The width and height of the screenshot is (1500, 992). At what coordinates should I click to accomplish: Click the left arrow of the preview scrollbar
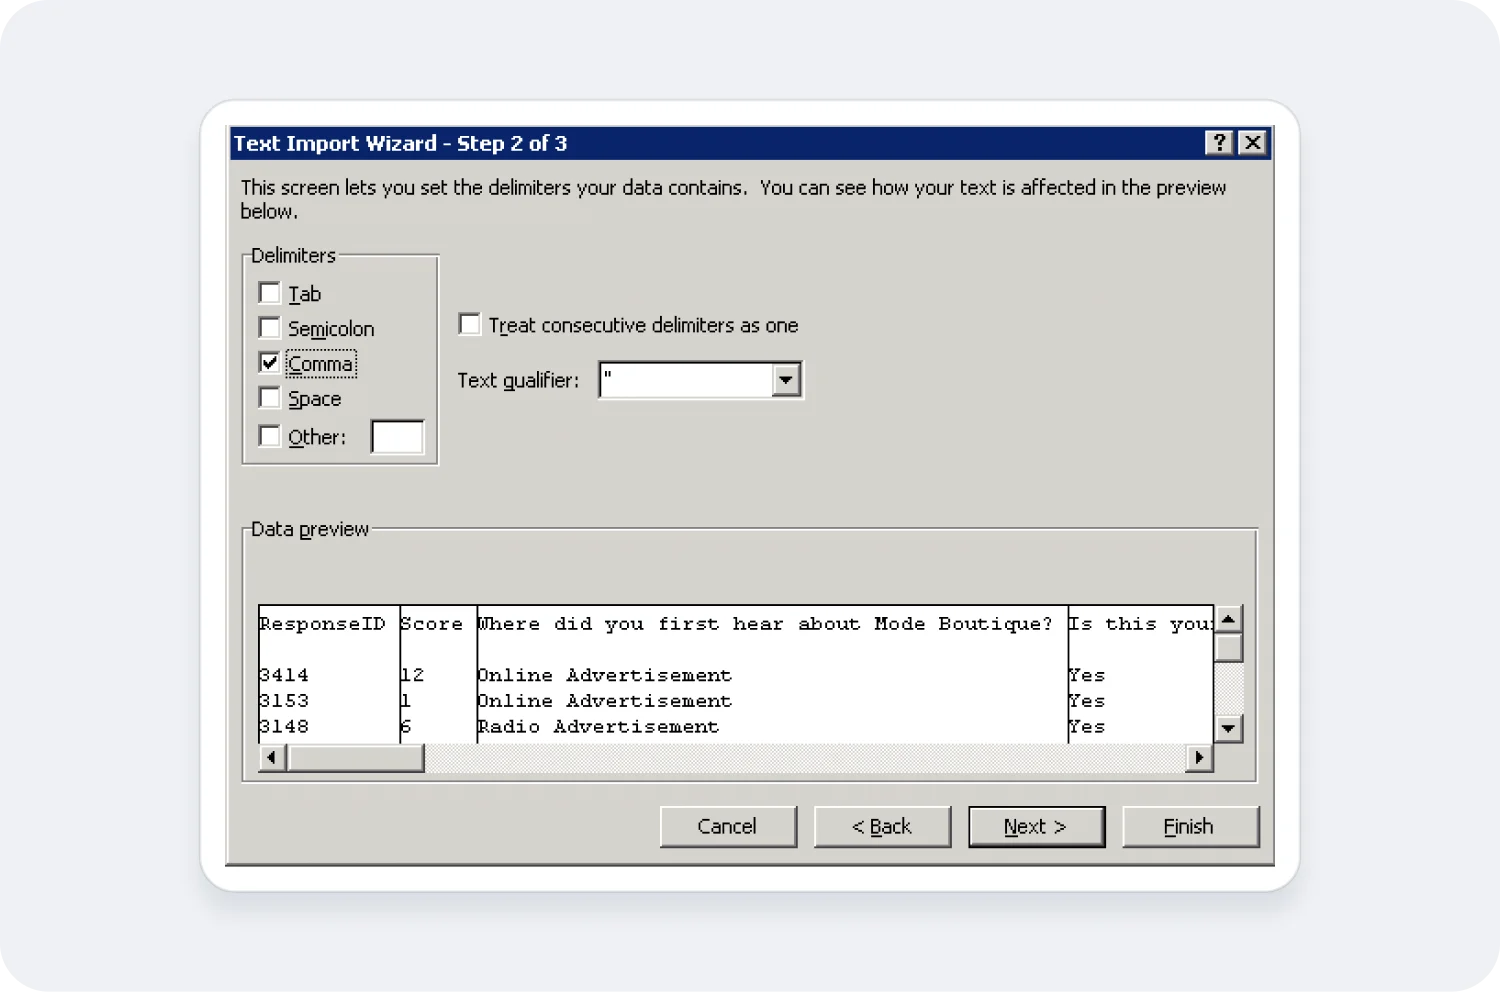pyautogui.click(x=271, y=757)
